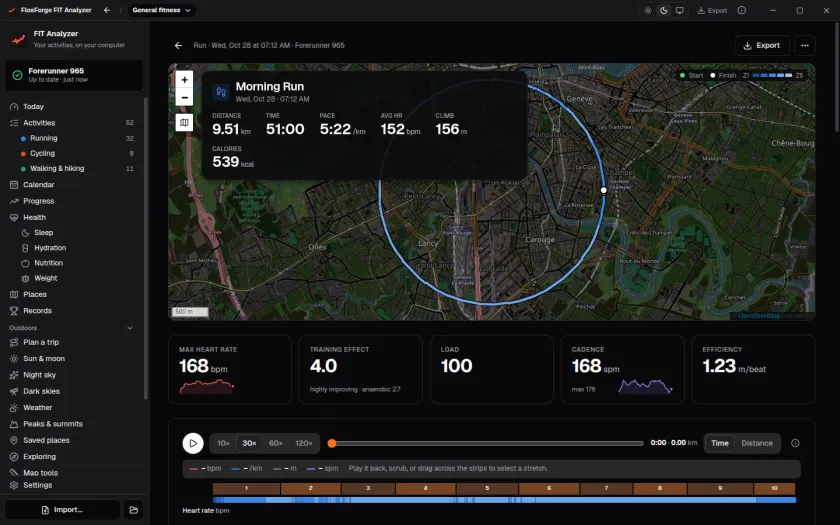Viewport: 840px width, 525px height.
Task: Select the Forerunner 965 device card
Action: coord(74,75)
